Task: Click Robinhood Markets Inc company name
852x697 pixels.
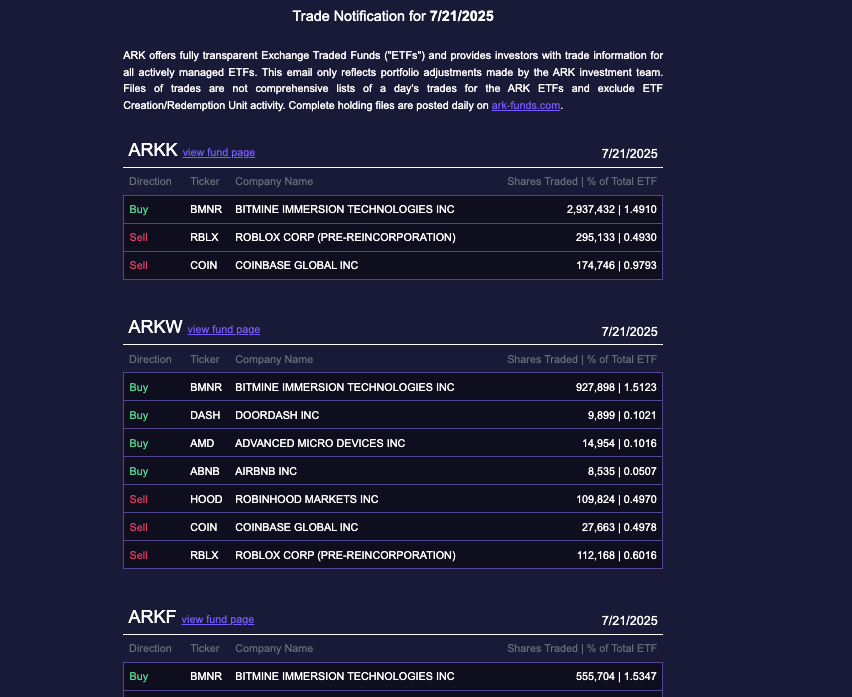Action: pos(306,499)
